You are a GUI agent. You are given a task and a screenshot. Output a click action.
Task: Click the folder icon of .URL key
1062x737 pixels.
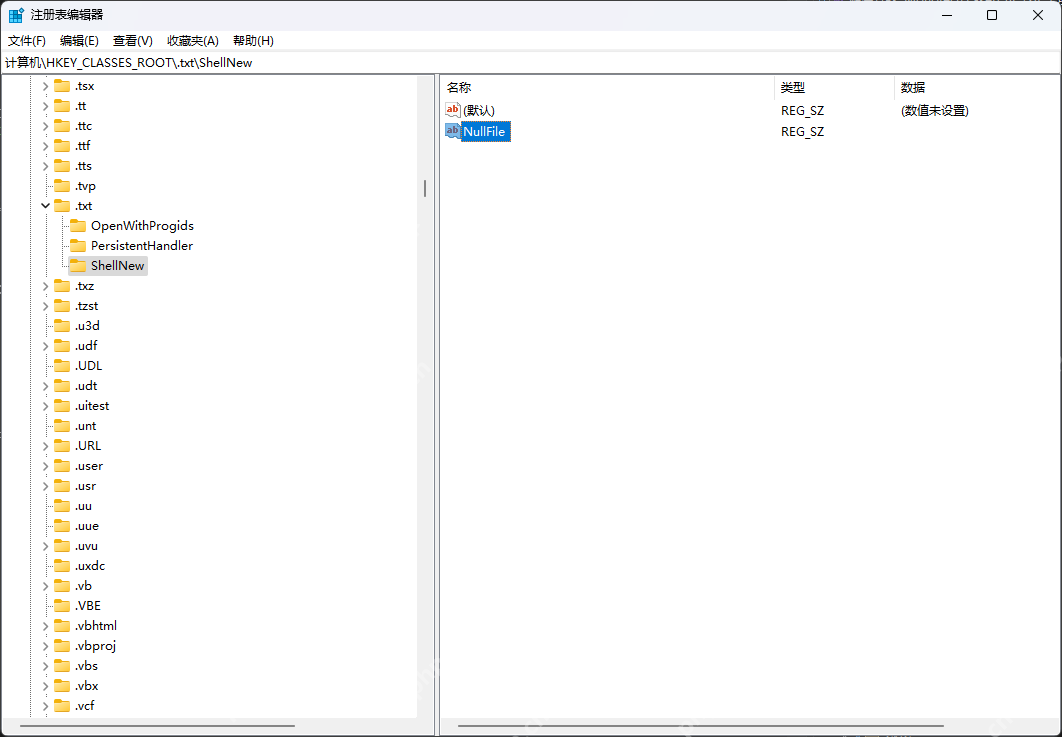[62, 446]
